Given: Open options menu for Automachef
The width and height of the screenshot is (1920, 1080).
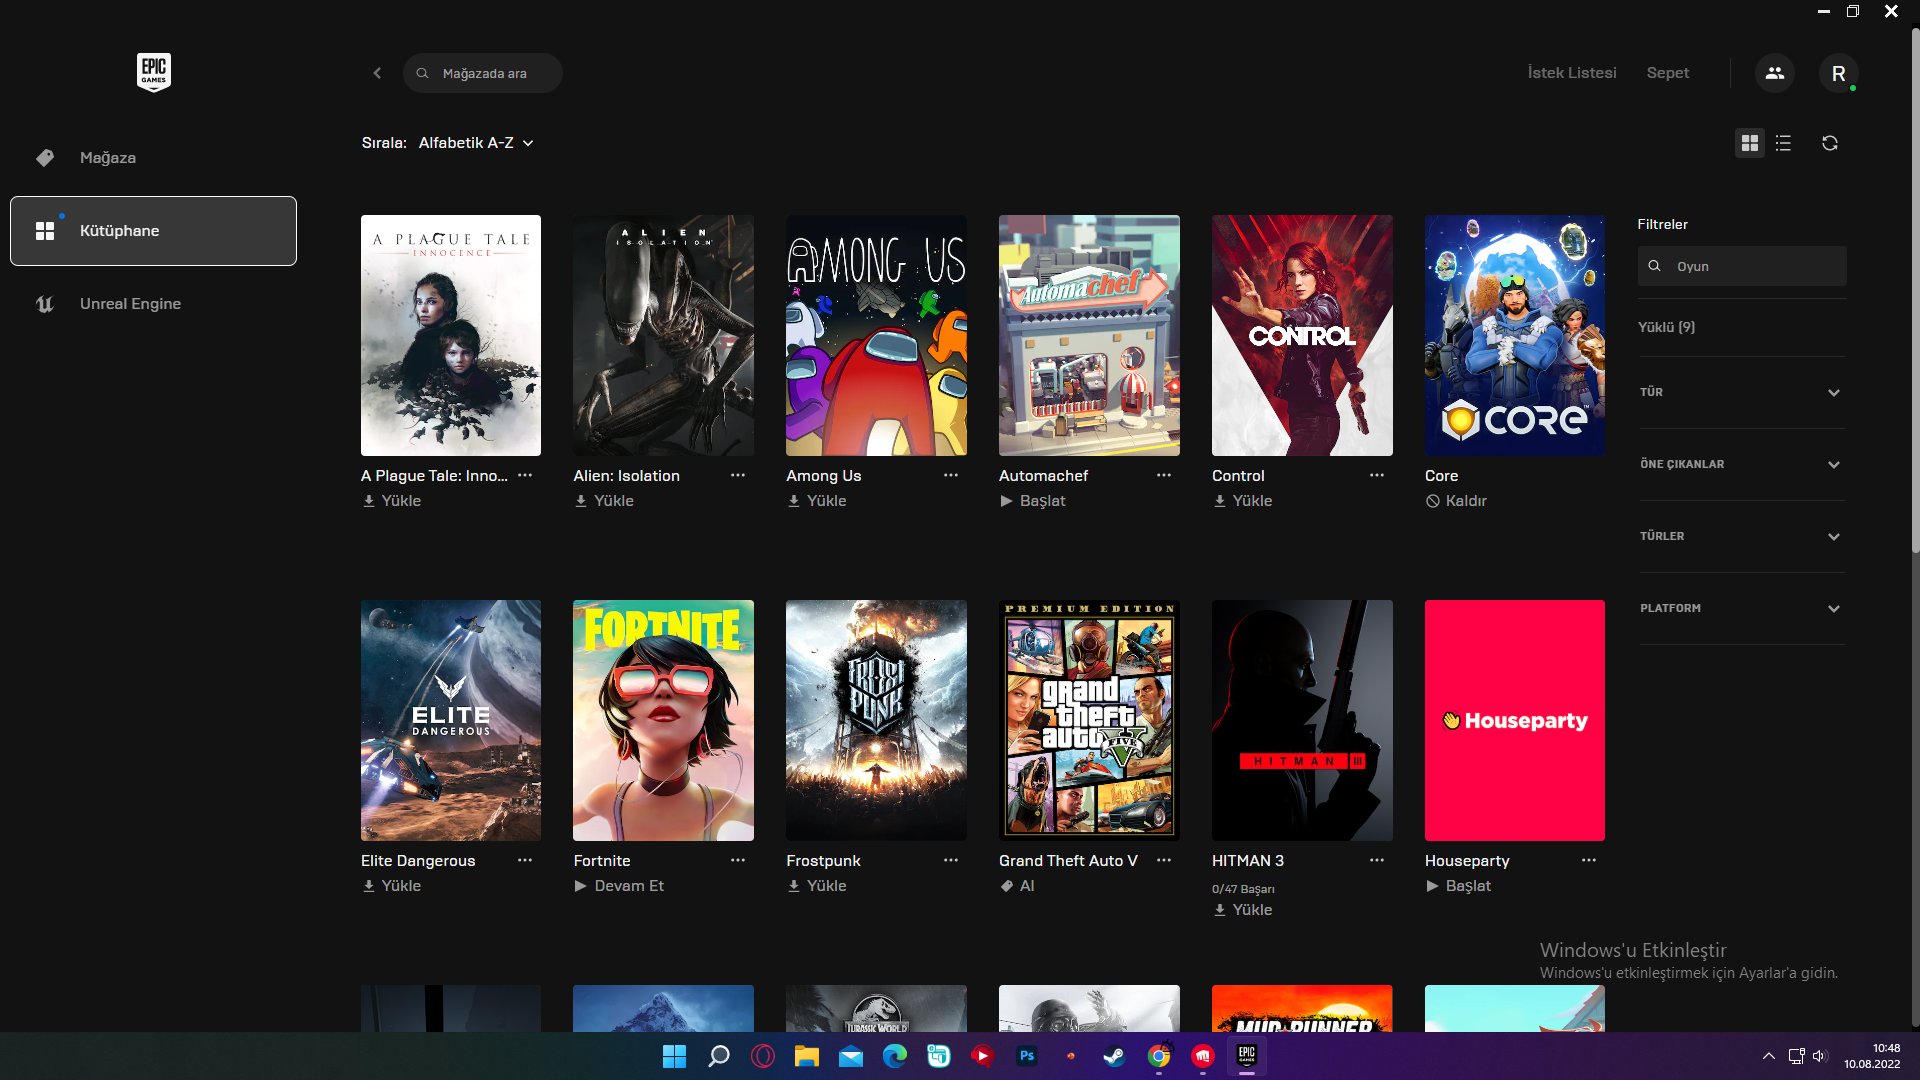Looking at the screenshot, I should 1164,476.
